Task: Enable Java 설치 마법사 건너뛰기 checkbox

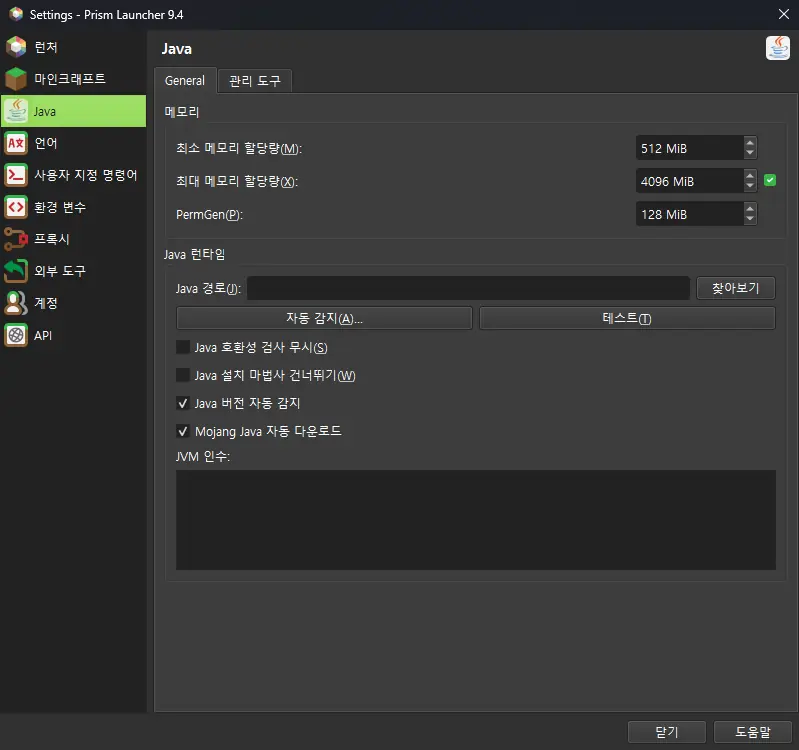Action: pos(182,376)
